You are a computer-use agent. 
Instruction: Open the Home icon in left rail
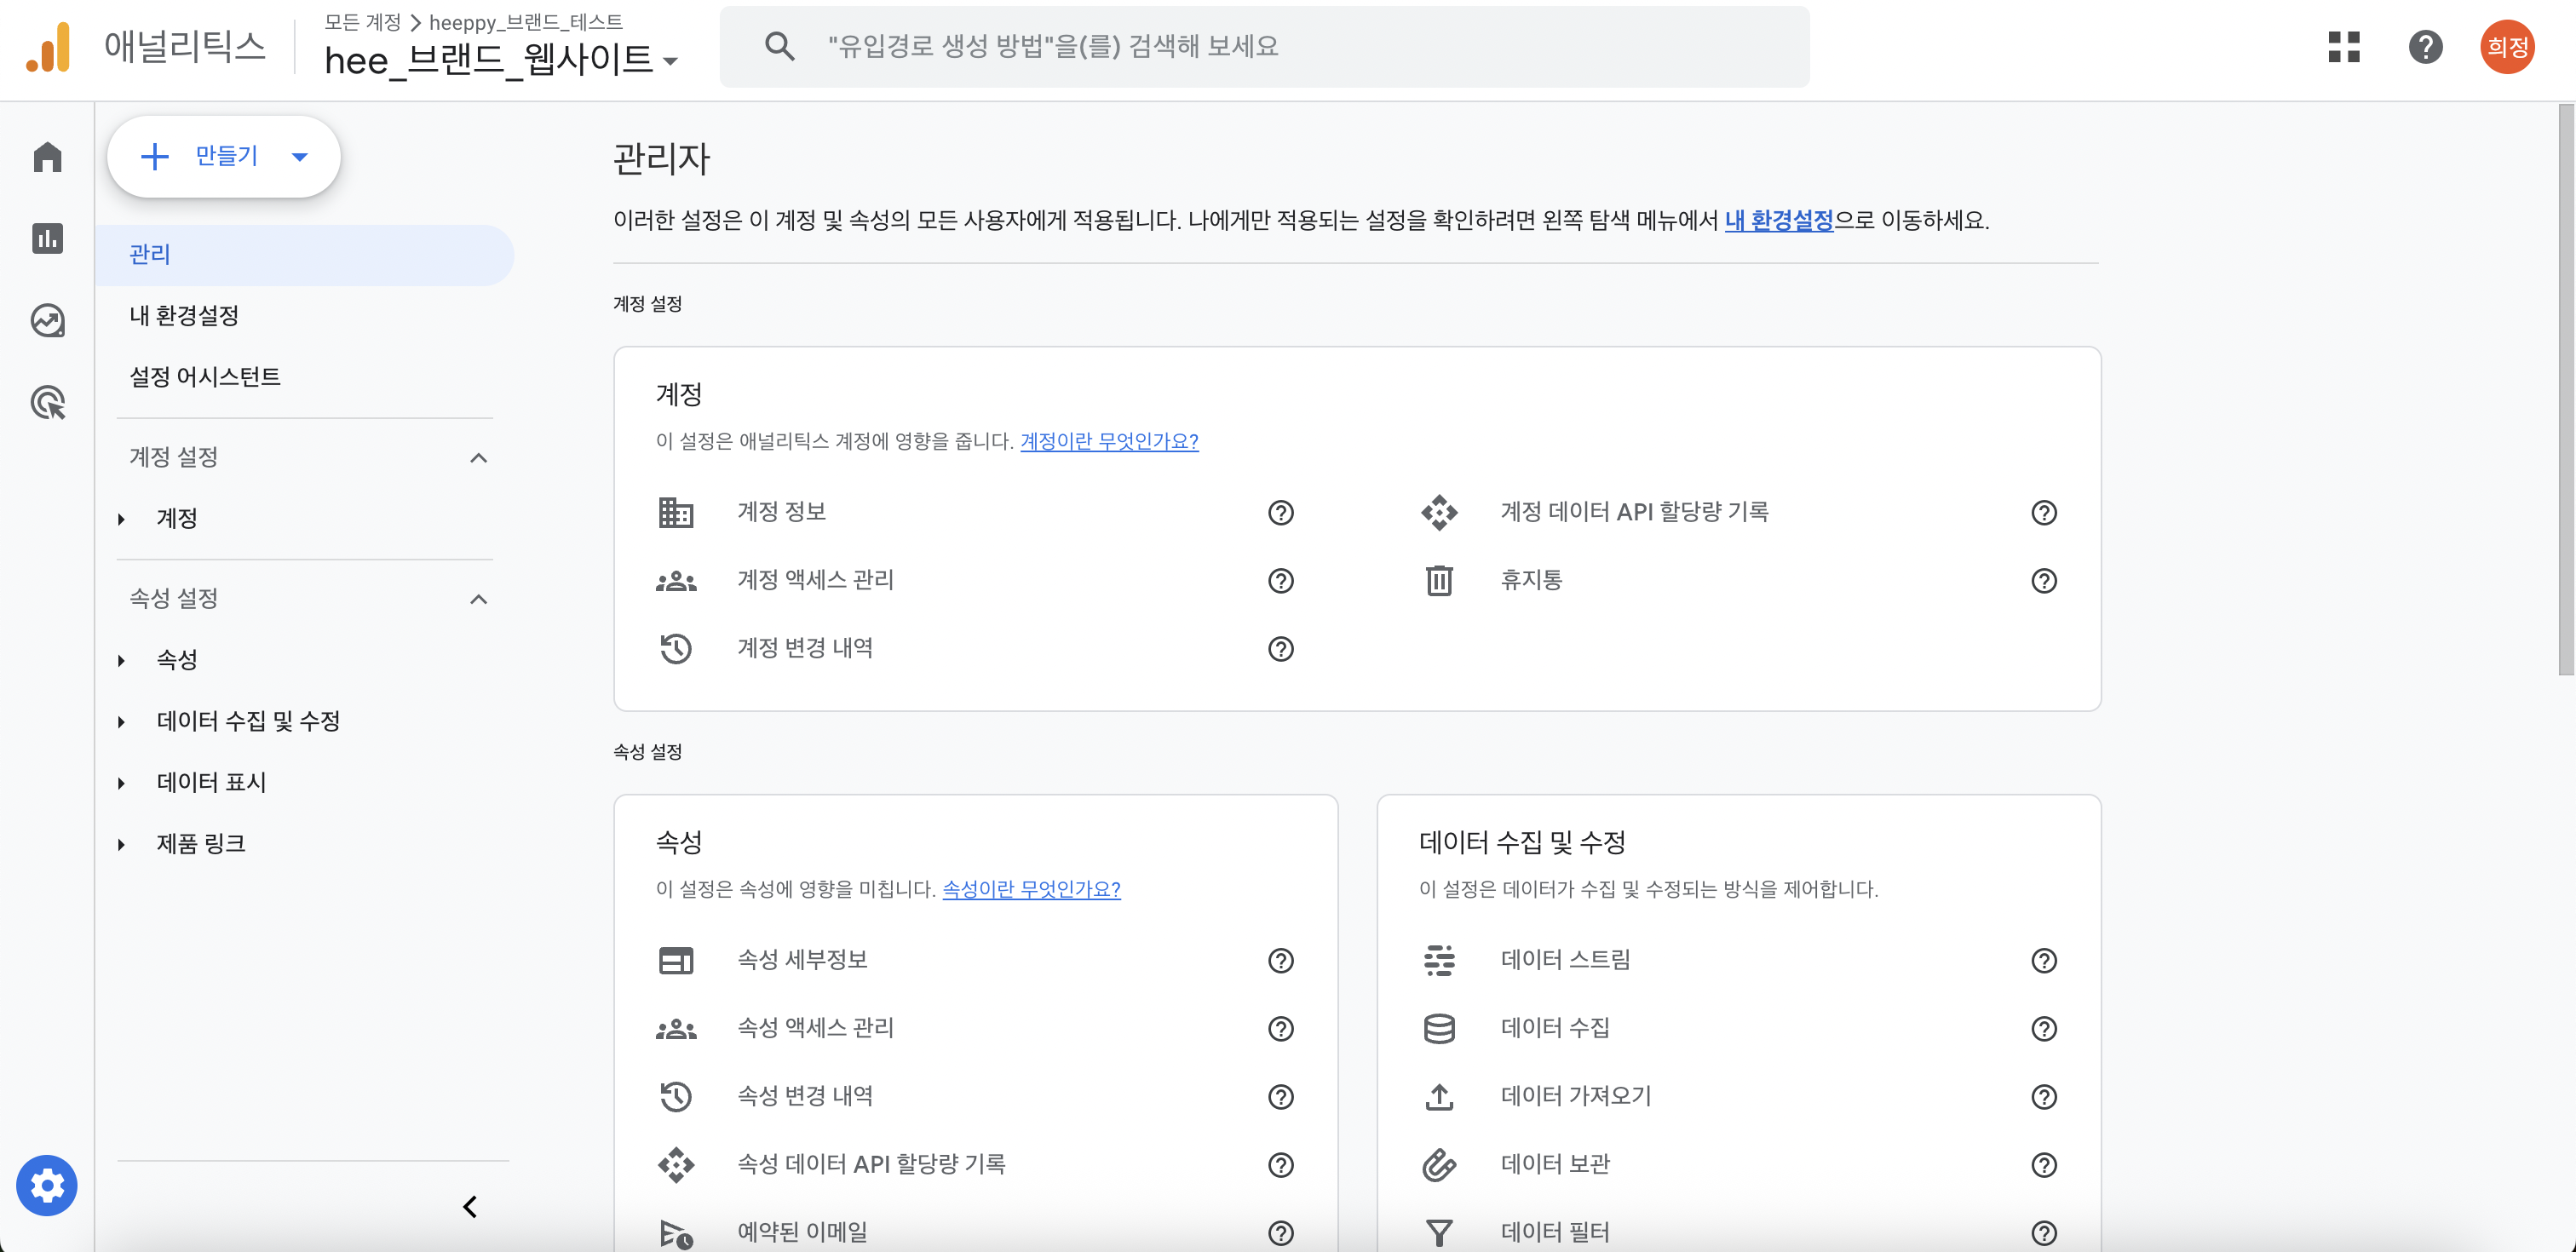pos(47,157)
